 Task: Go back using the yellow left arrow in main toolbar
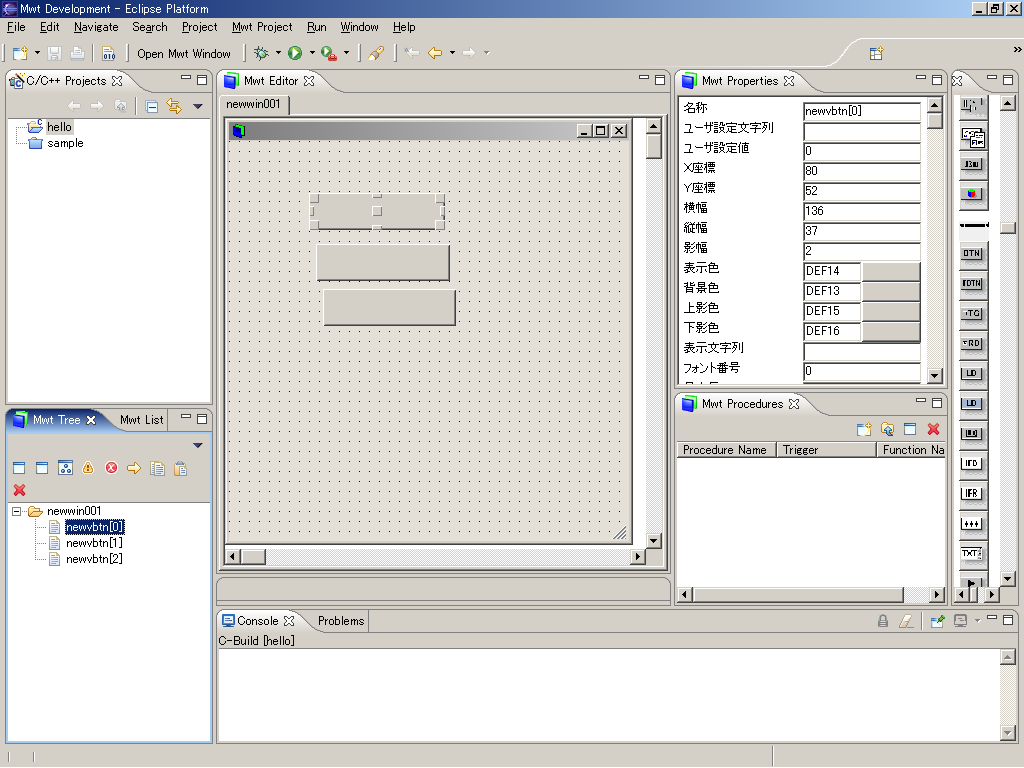[435, 53]
